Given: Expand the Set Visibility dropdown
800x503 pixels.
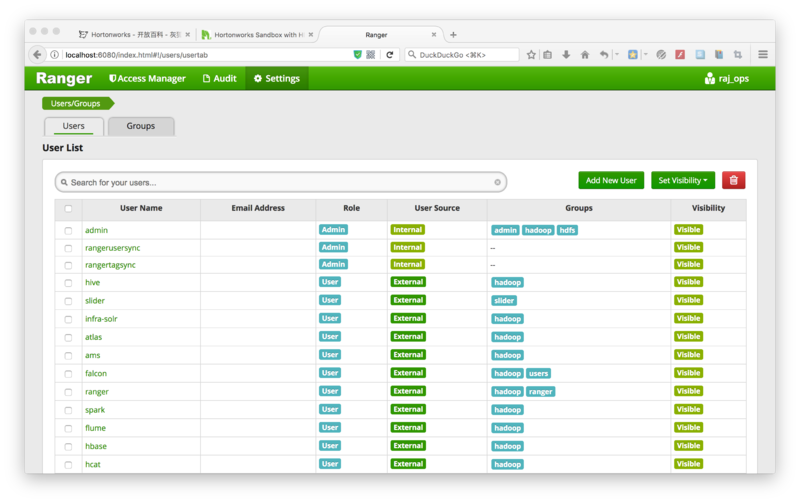Looking at the screenshot, I should [682, 180].
